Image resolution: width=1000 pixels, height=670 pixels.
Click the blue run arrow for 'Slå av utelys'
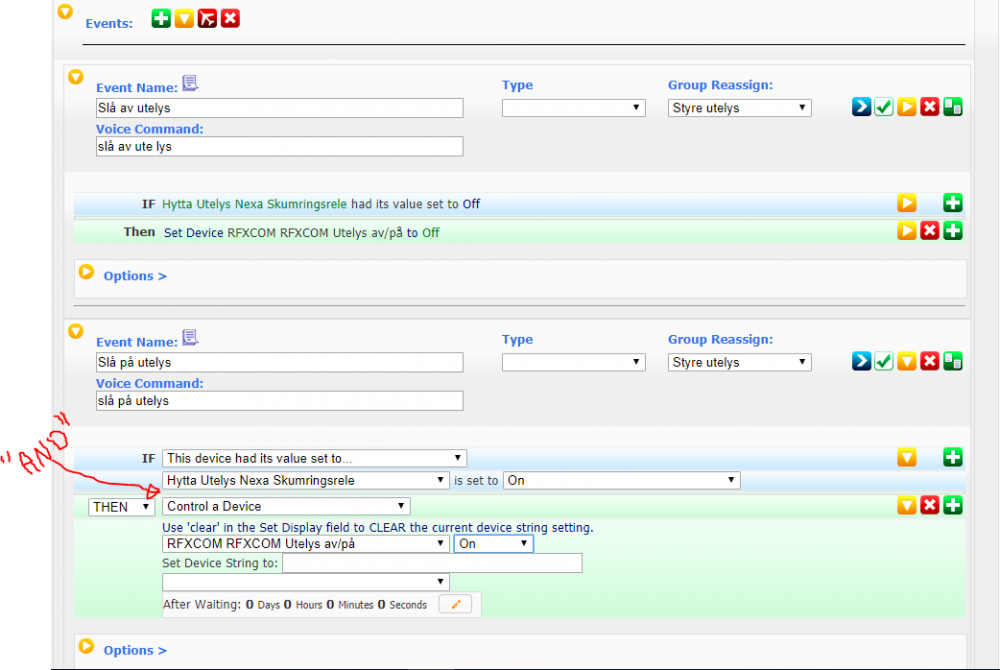pos(861,107)
